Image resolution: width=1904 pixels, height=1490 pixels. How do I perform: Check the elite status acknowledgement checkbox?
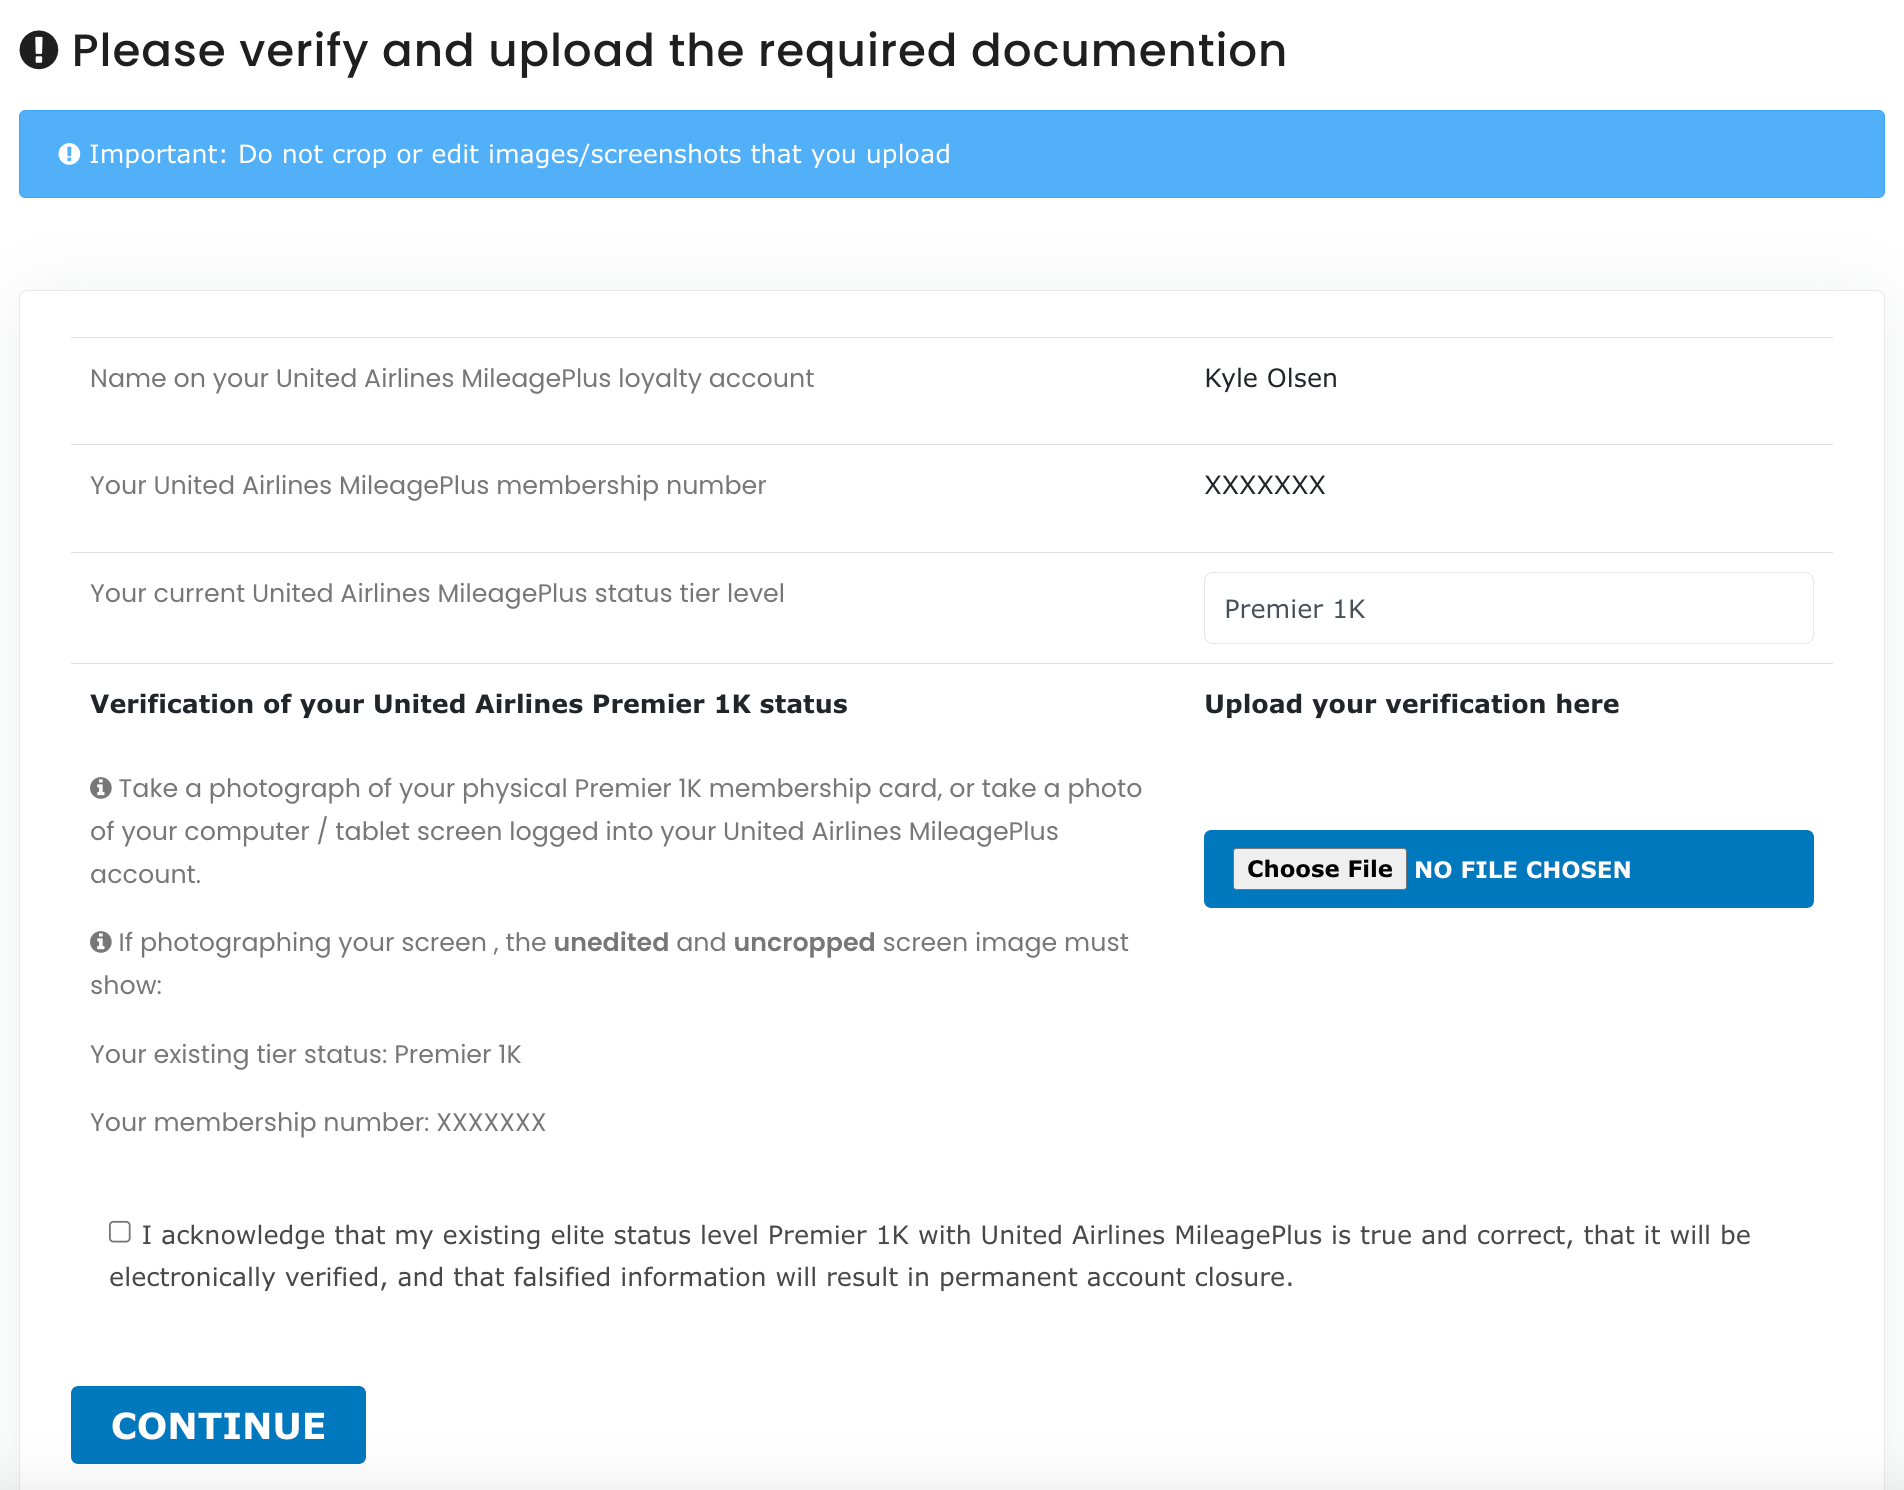120,1232
